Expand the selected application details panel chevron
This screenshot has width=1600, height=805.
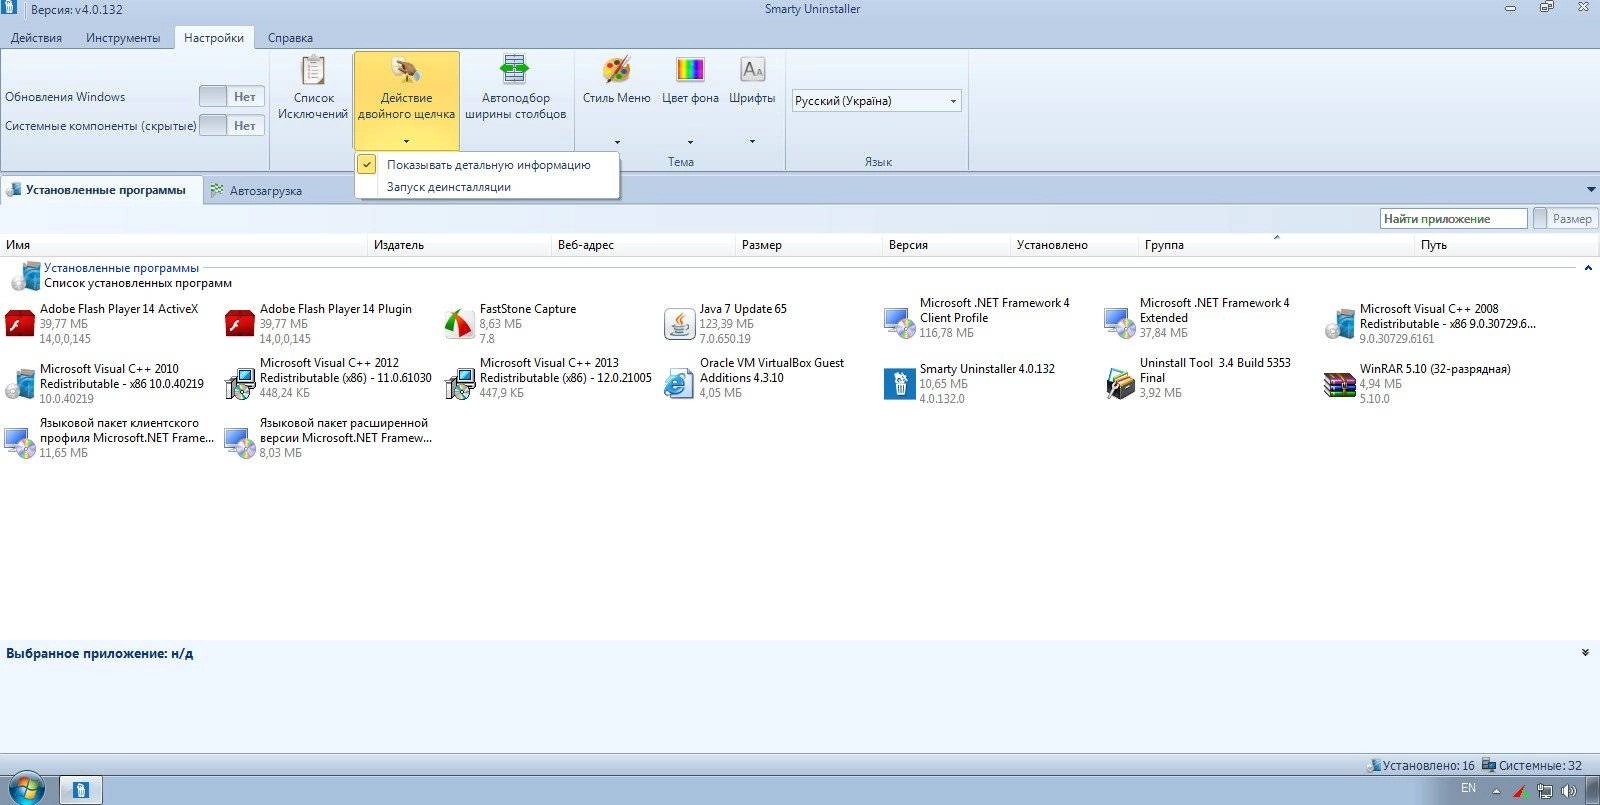1585,653
